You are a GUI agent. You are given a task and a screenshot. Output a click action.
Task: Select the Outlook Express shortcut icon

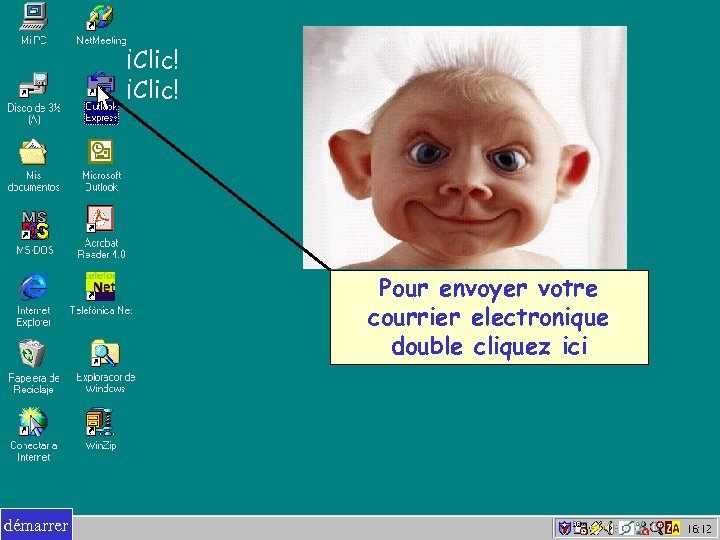[x=101, y=85]
